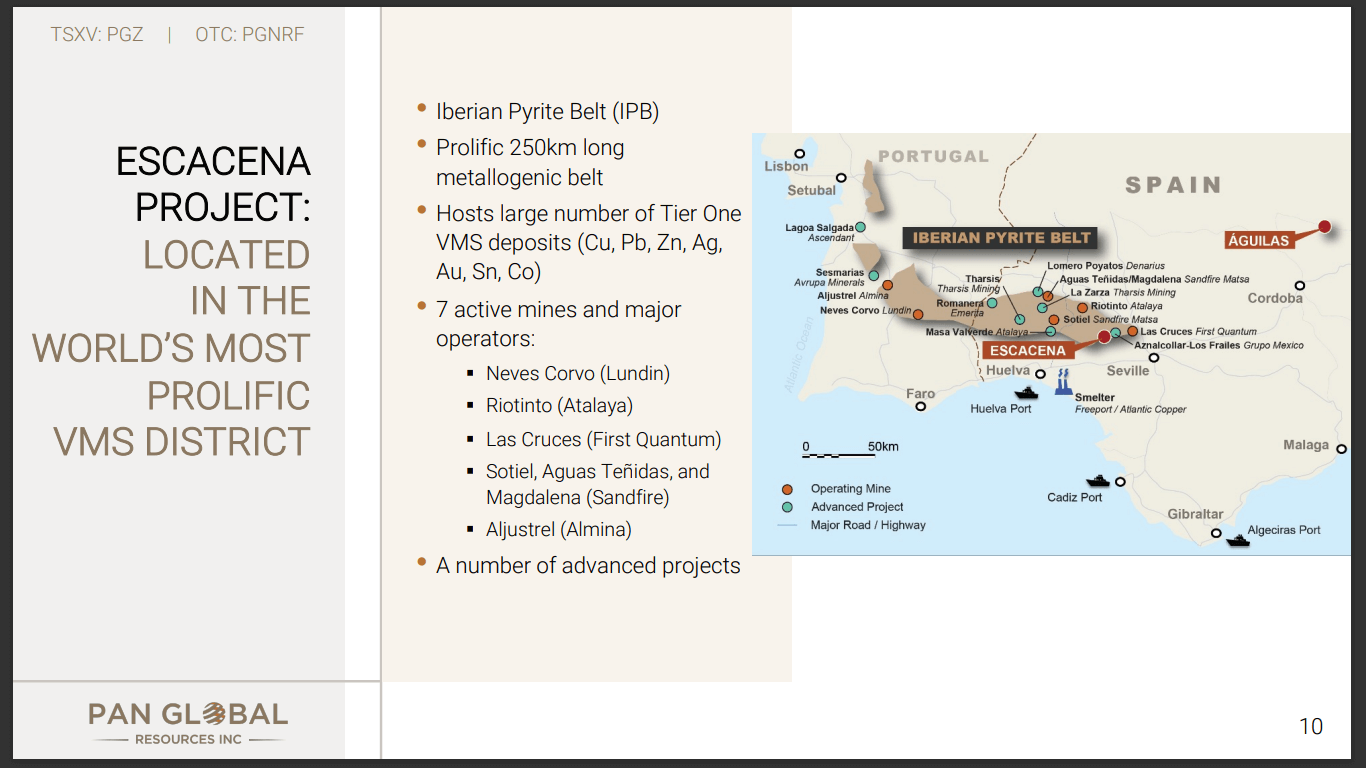Click the 50km map scale bar

[840, 455]
